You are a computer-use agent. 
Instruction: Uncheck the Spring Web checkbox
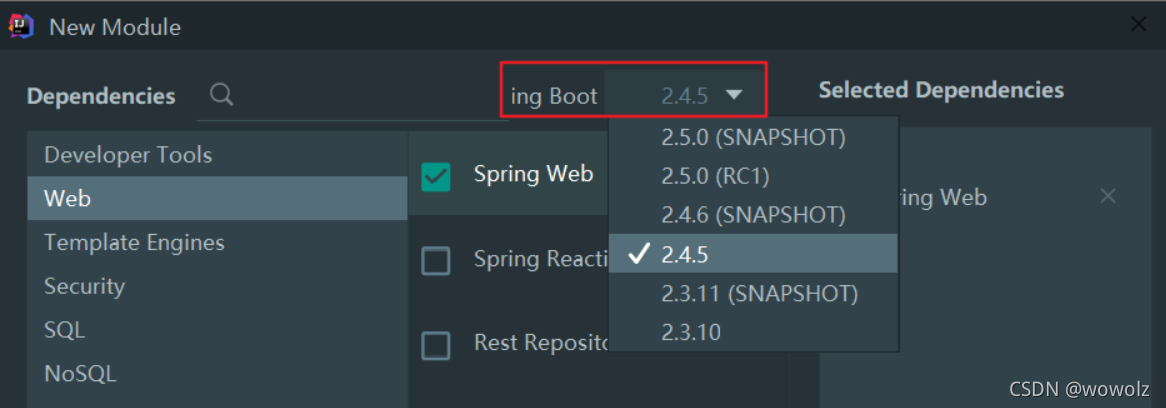436,176
